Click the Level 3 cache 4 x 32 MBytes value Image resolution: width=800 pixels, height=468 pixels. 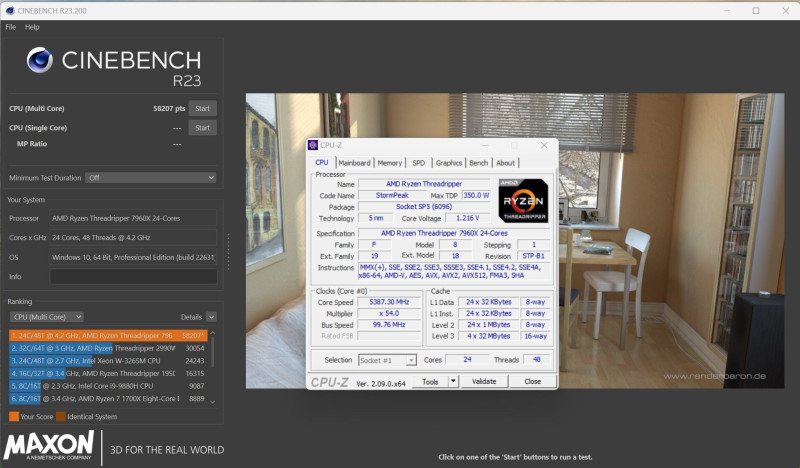click(488, 336)
